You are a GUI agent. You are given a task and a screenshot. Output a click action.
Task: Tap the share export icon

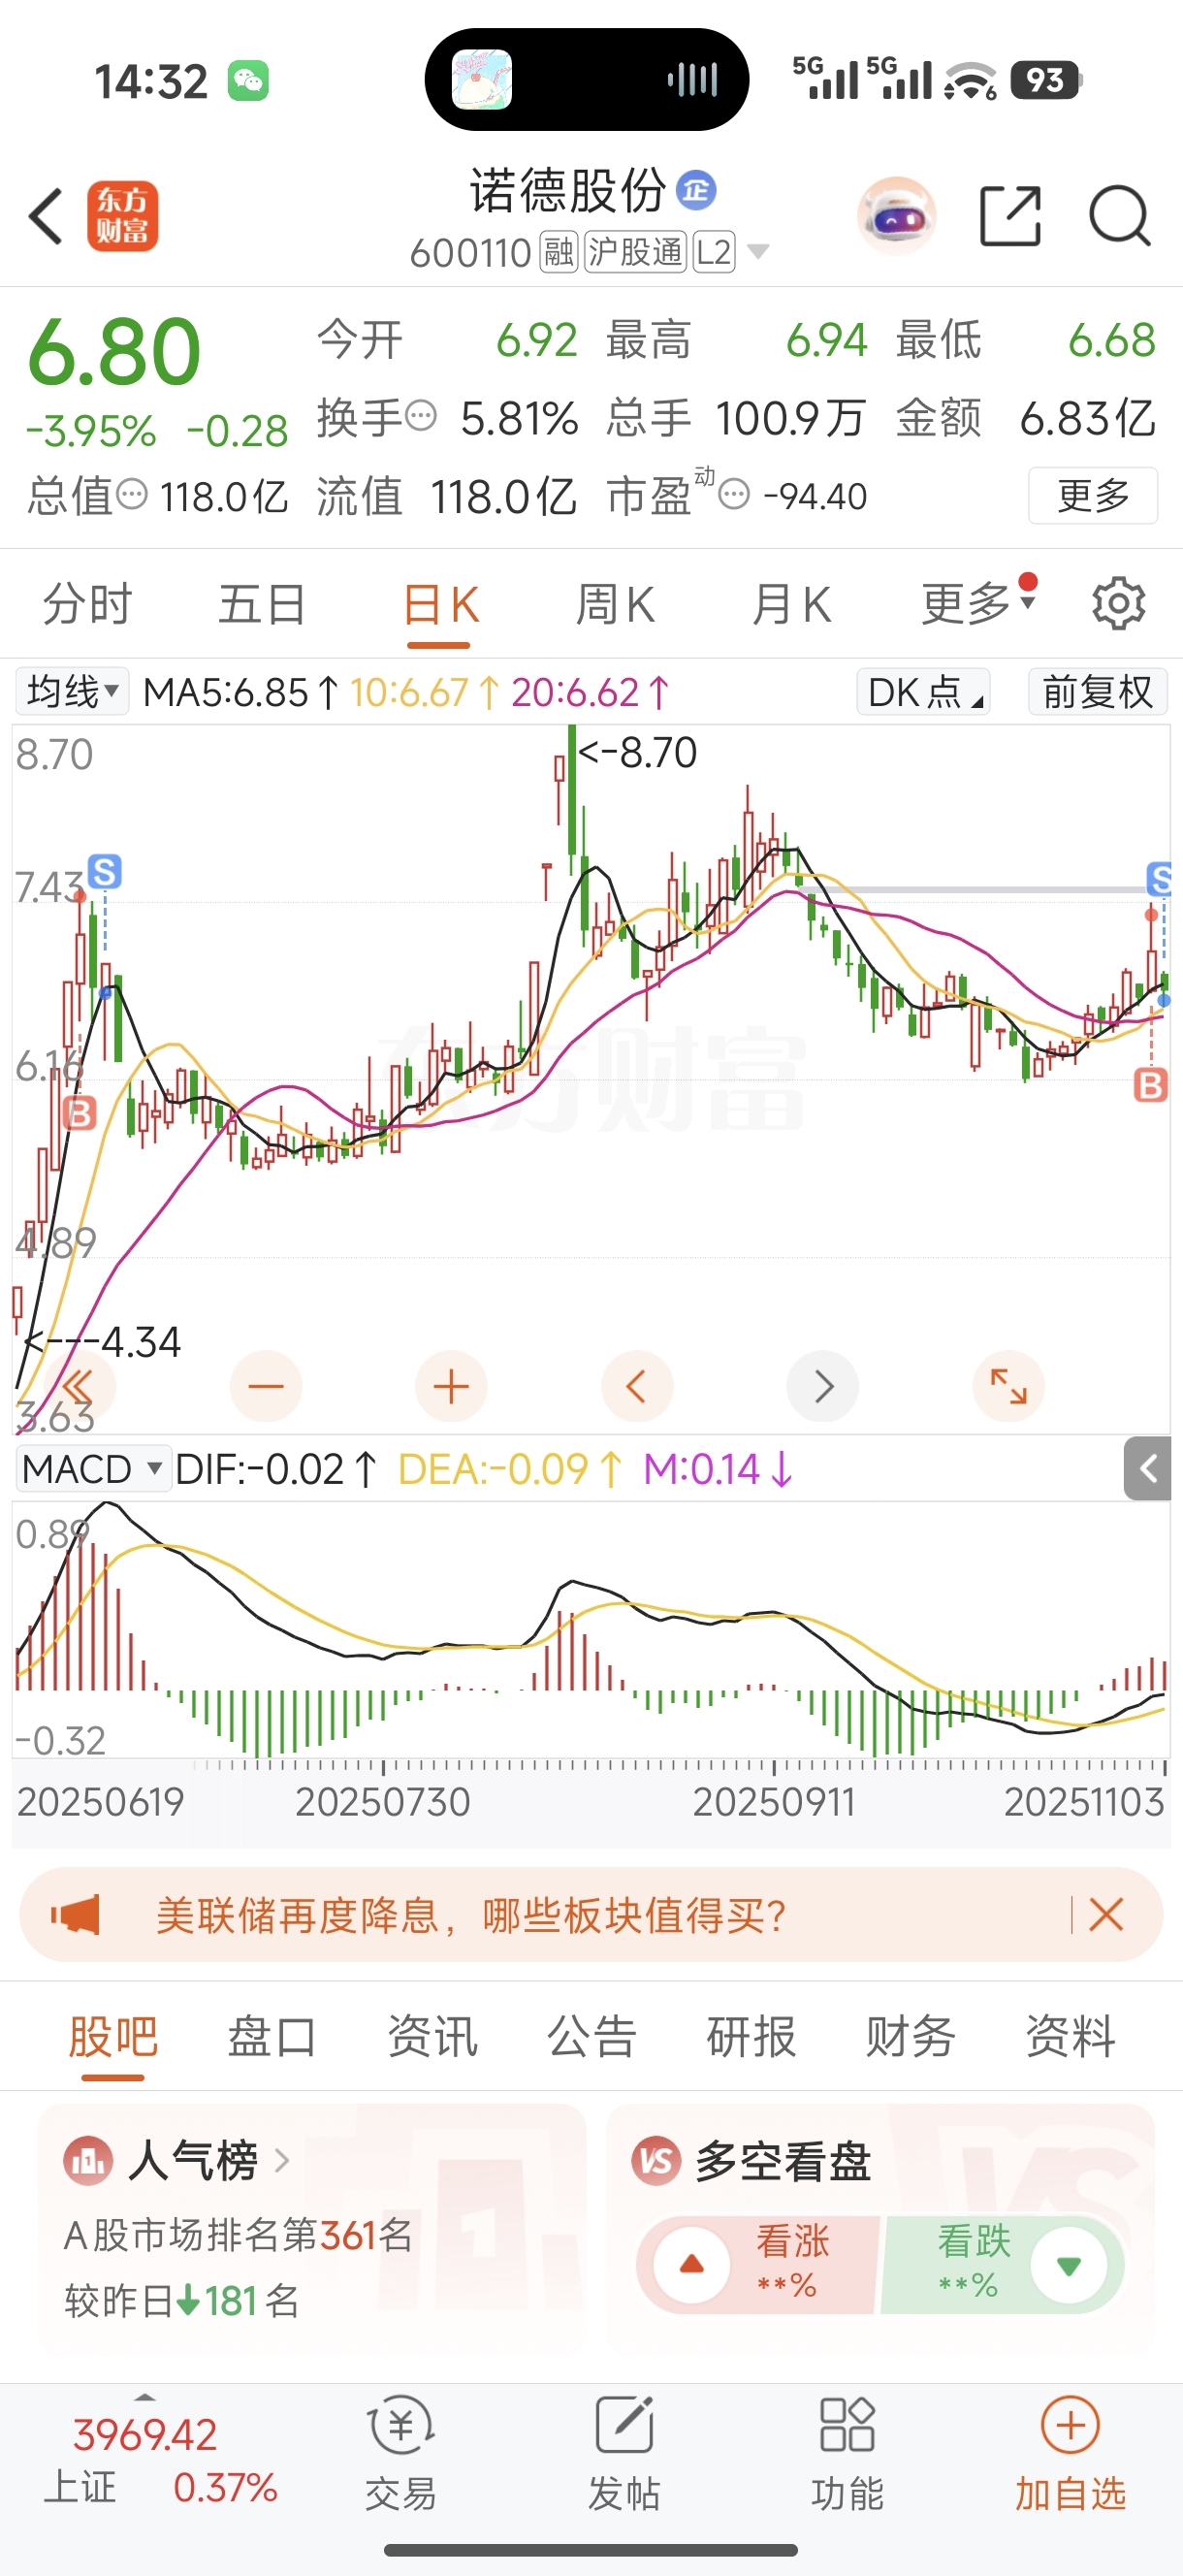click(x=1010, y=216)
